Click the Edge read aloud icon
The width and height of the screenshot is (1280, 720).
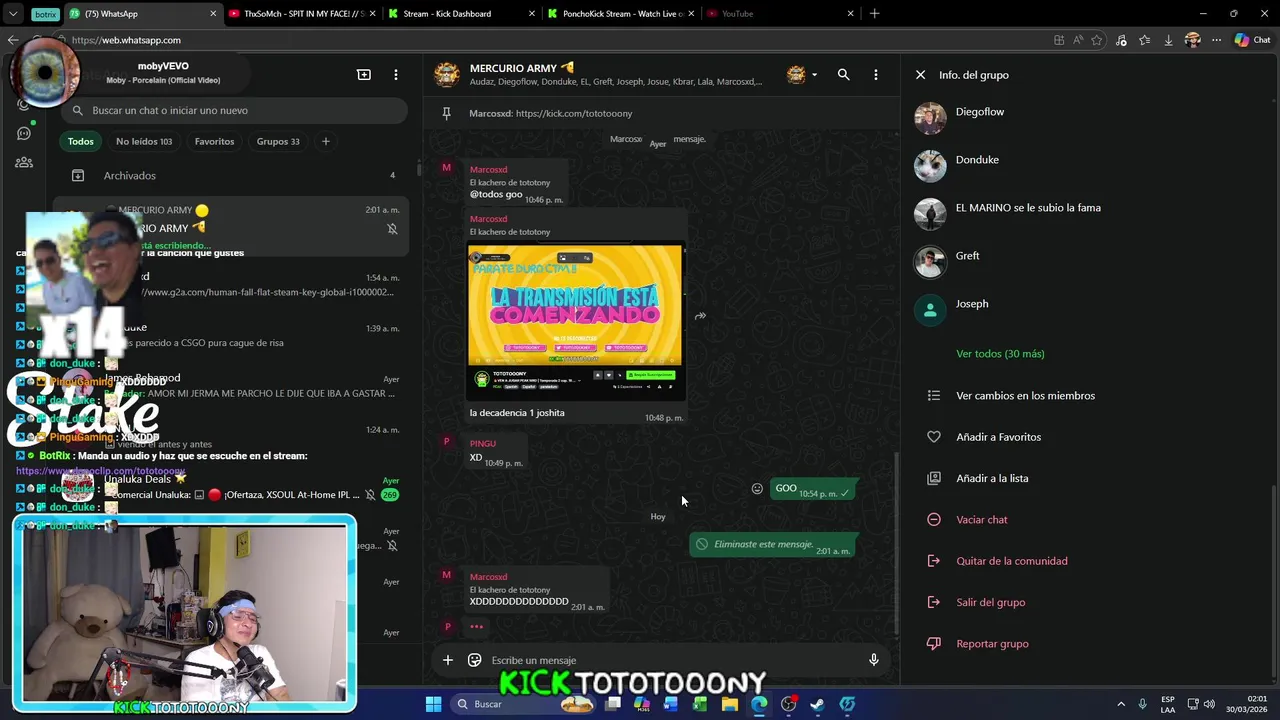(x=1078, y=40)
